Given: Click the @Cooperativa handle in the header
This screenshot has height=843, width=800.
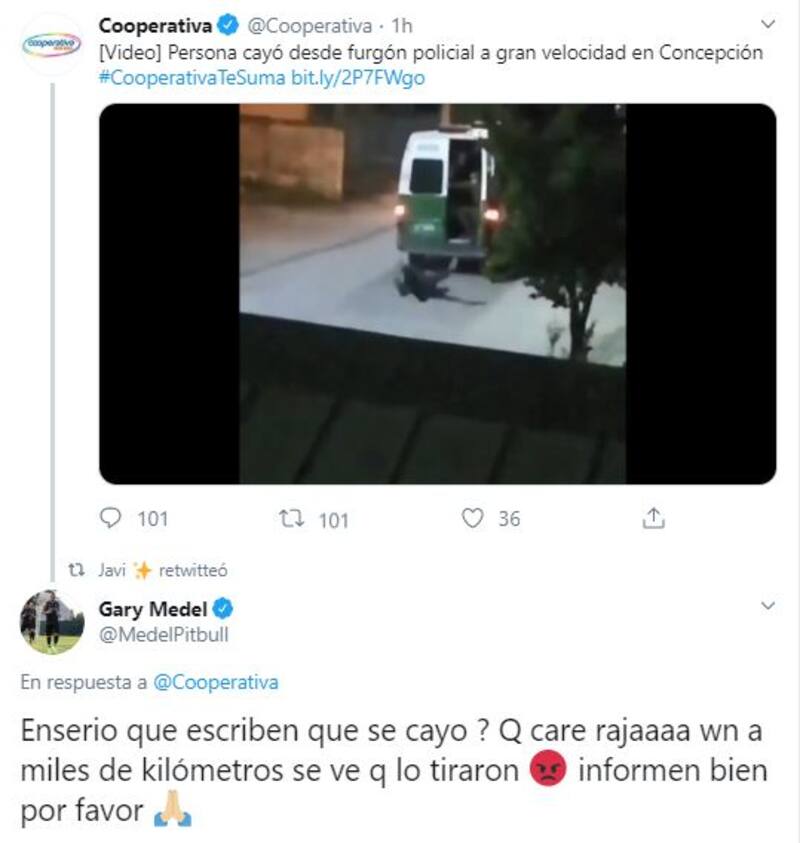Looking at the screenshot, I should [309, 25].
